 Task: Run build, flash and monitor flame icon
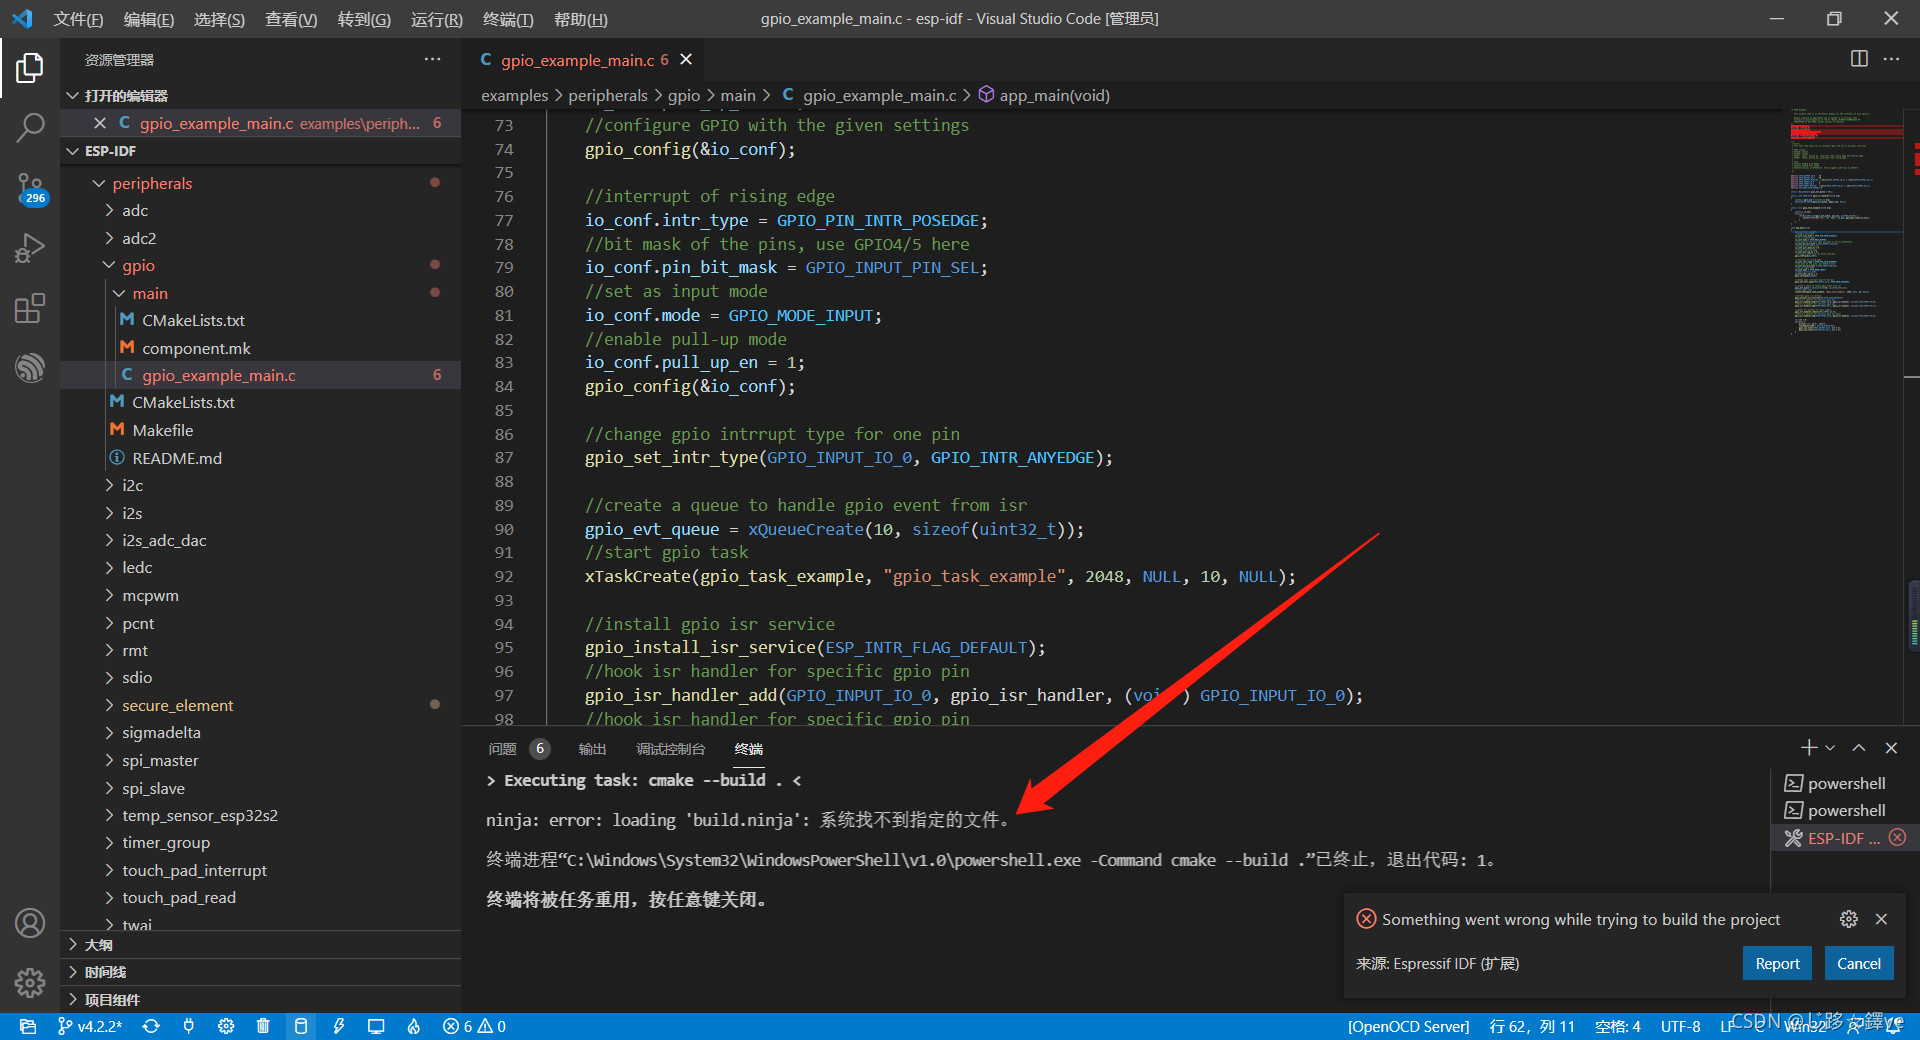point(413,1026)
